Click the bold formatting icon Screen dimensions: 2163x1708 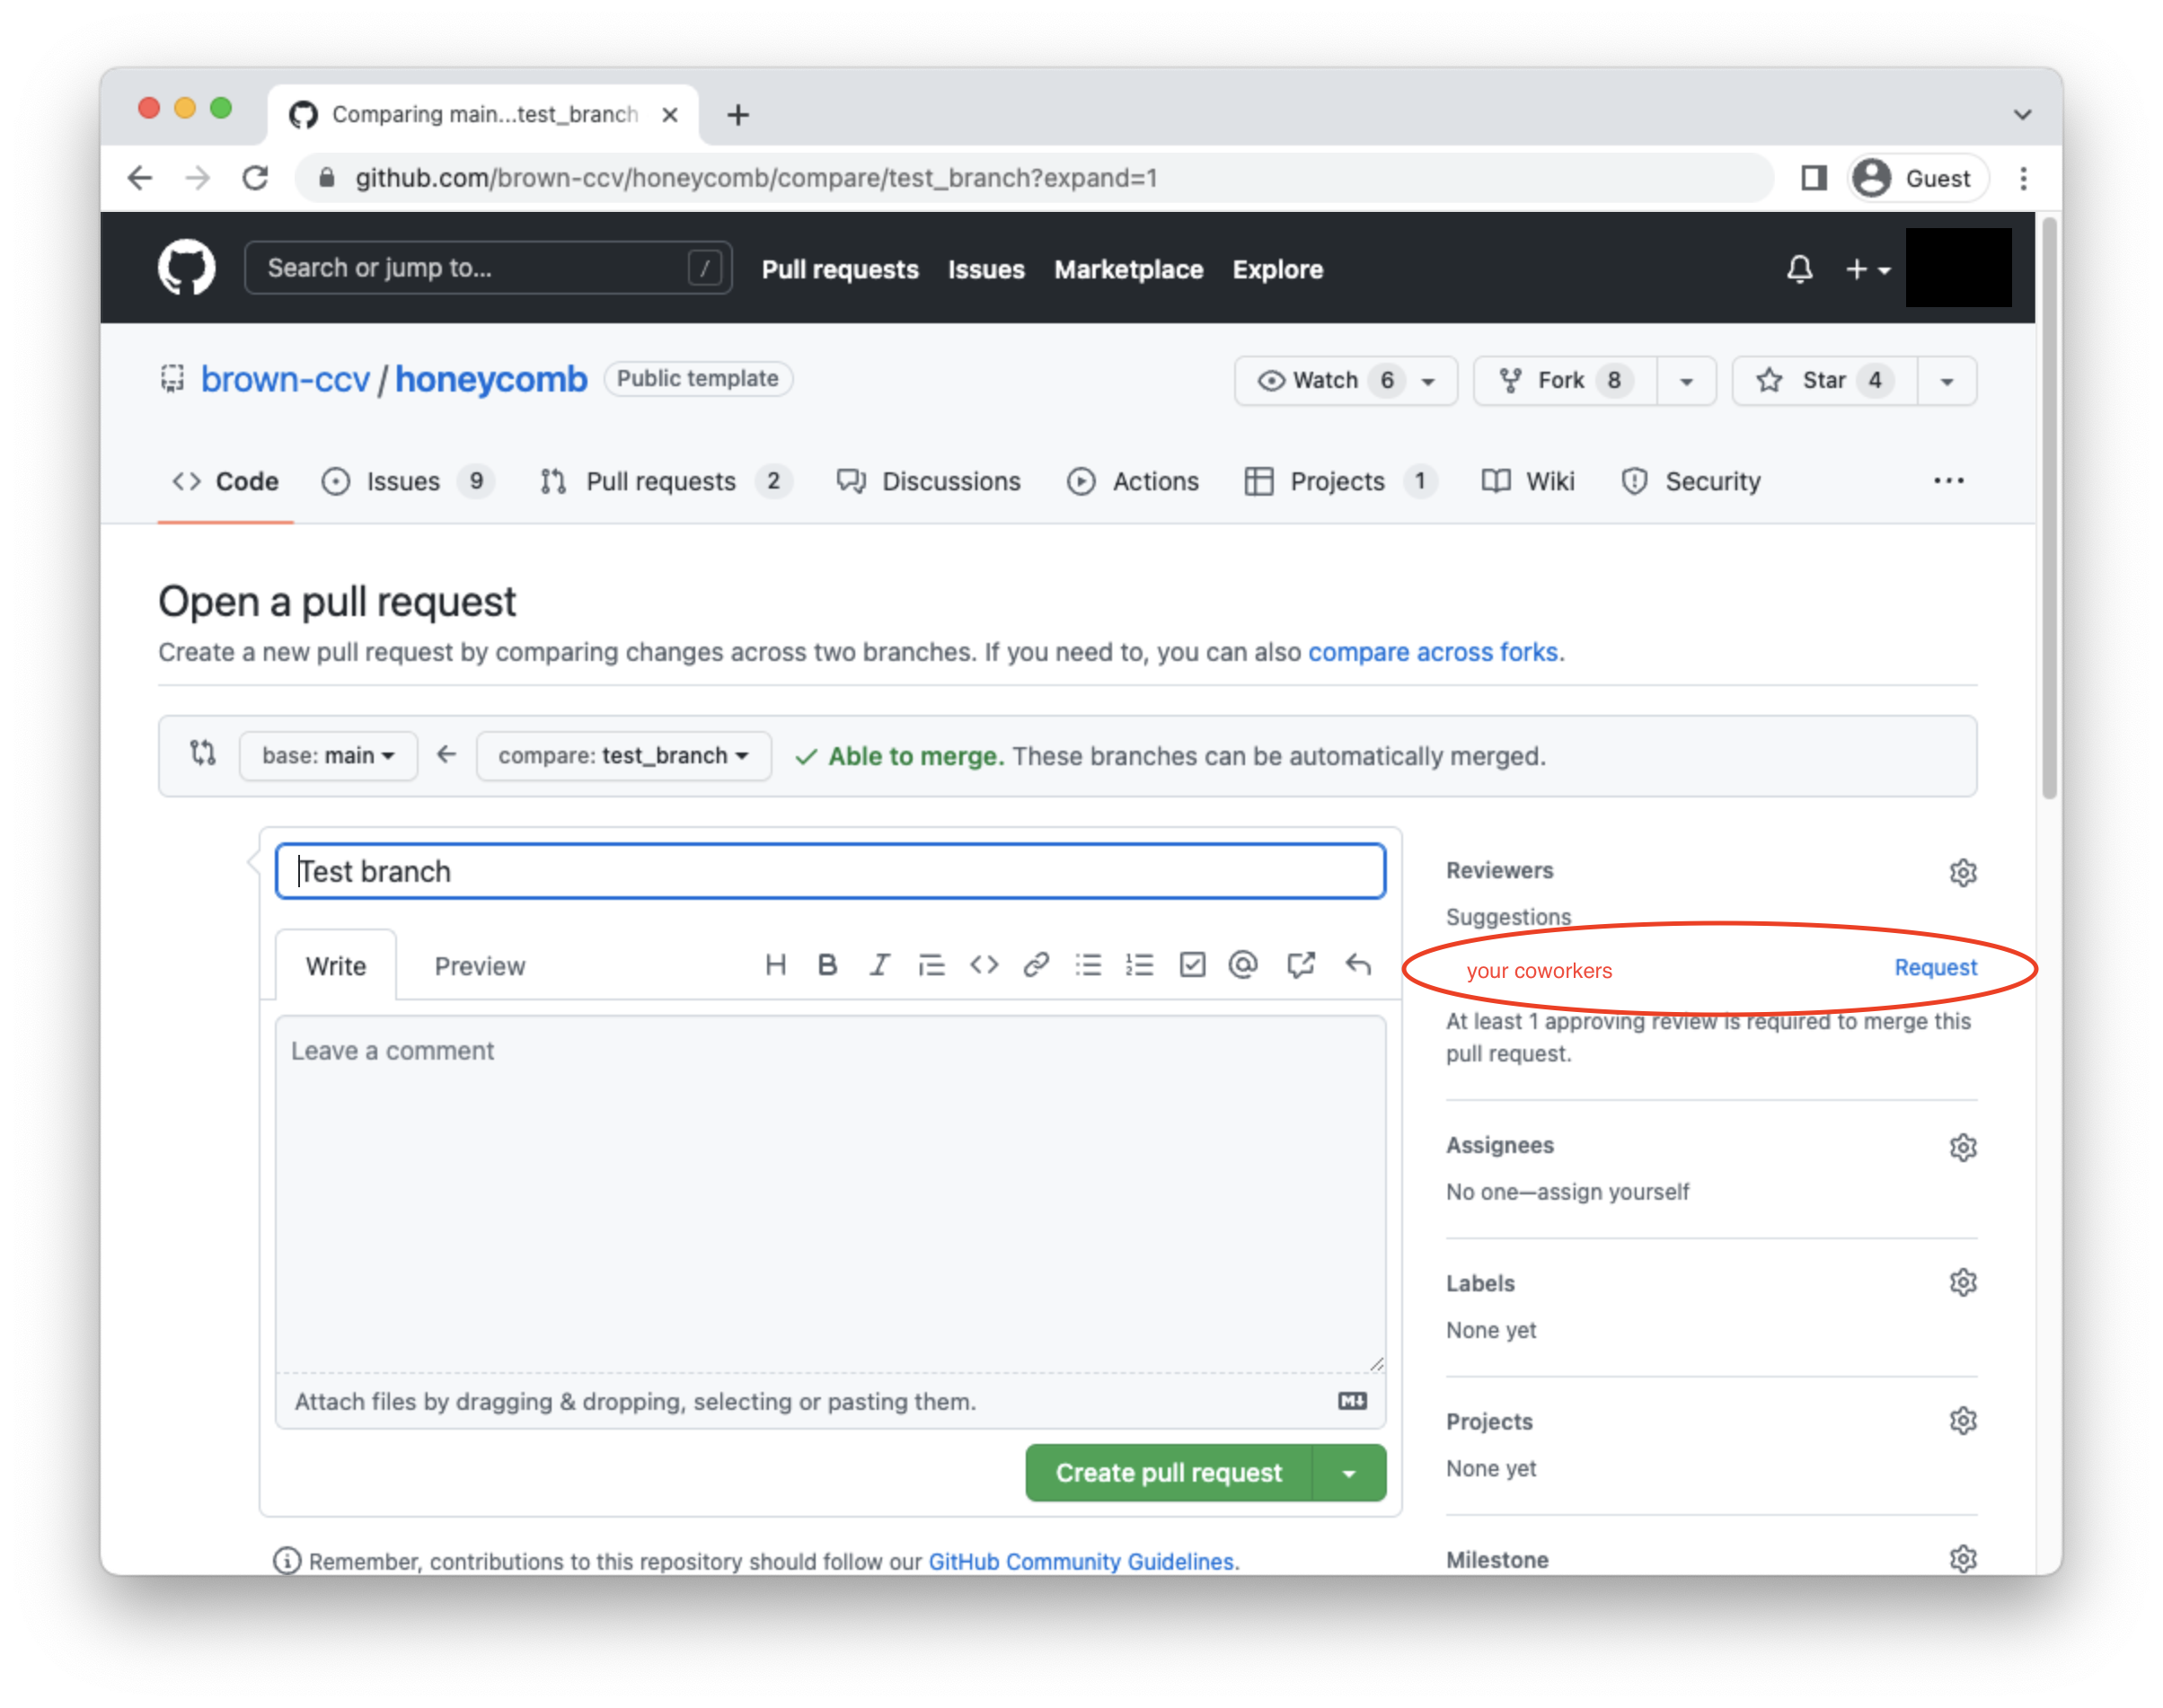(822, 965)
